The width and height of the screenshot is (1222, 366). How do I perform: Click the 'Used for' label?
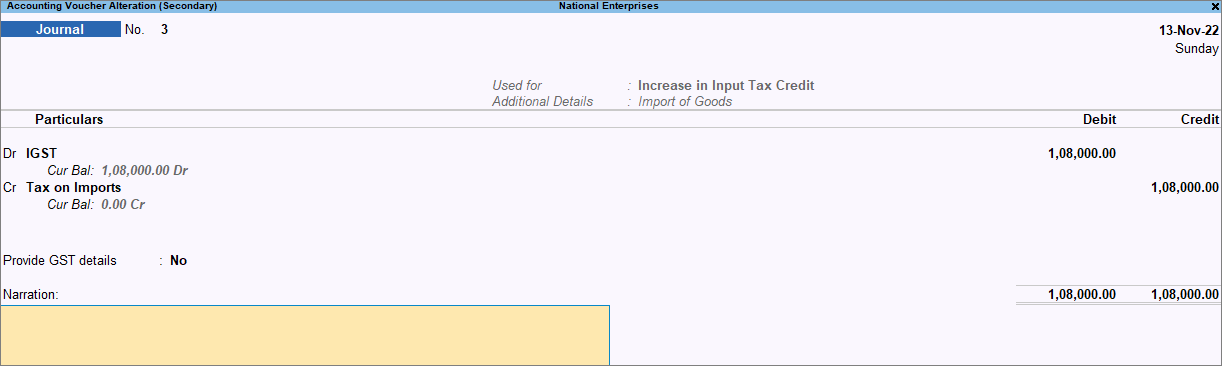(517, 85)
